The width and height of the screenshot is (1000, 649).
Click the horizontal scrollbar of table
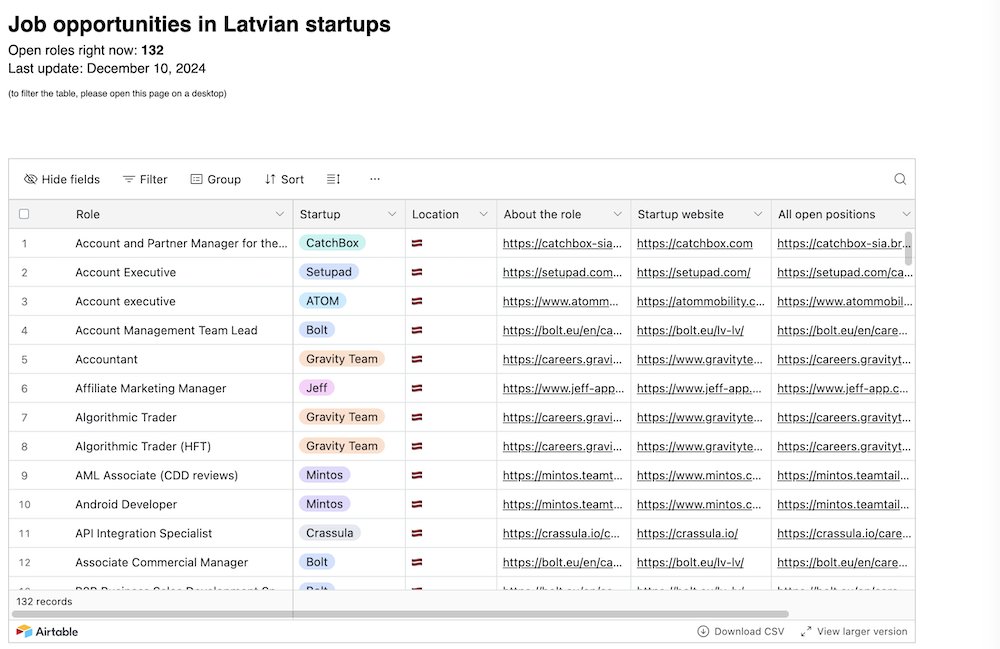pos(401,614)
